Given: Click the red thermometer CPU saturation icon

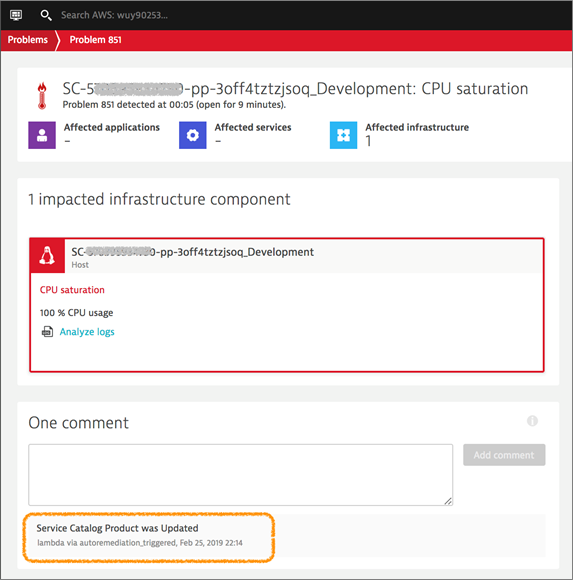Looking at the screenshot, I should click(42, 96).
